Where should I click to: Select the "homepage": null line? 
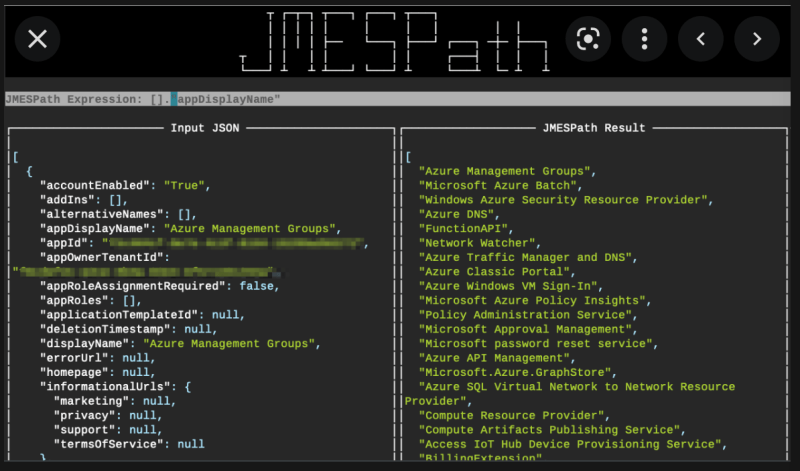[x=98, y=372]
